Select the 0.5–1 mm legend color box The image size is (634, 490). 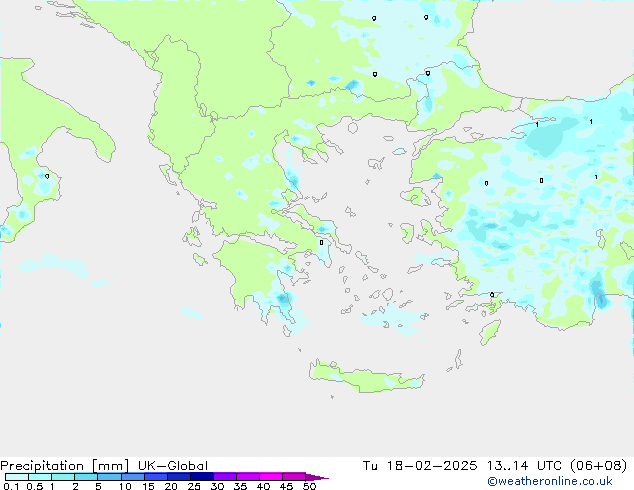coord(40,477)
